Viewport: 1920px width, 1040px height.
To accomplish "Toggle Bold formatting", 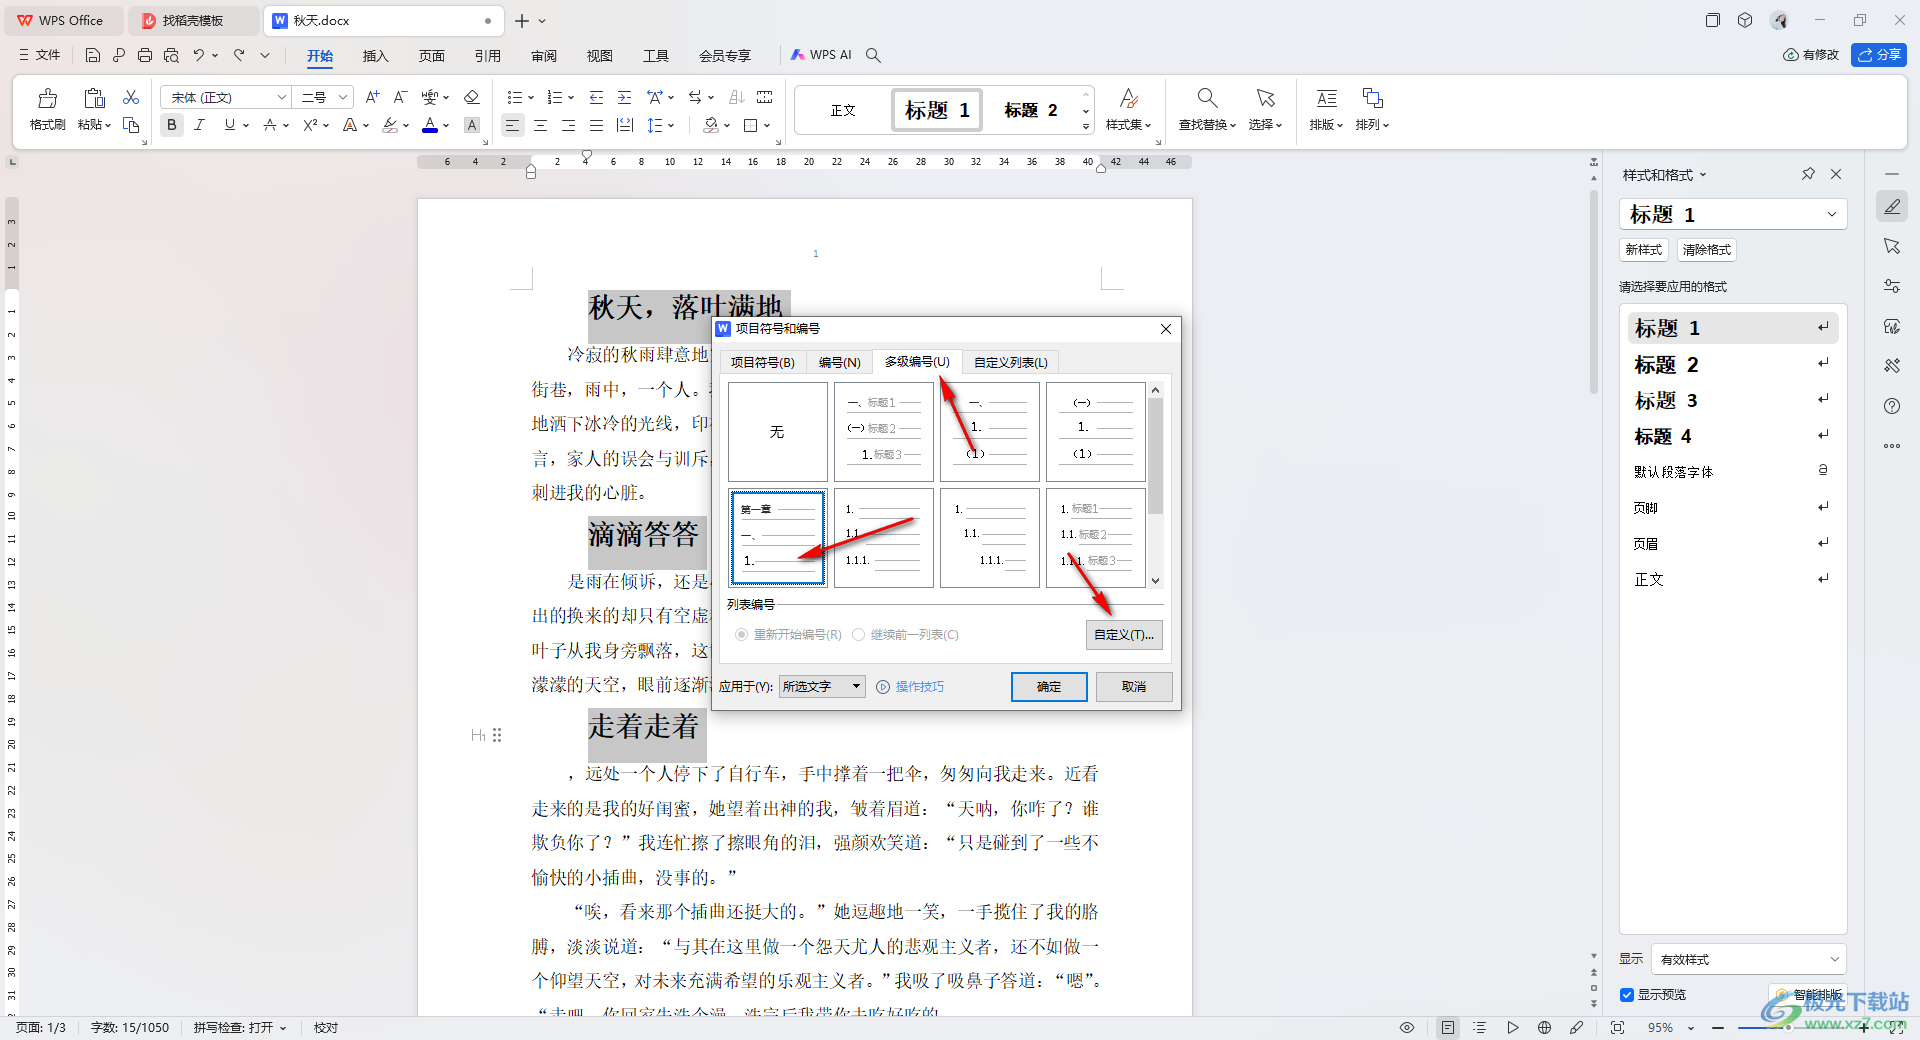I will (172, 125).
